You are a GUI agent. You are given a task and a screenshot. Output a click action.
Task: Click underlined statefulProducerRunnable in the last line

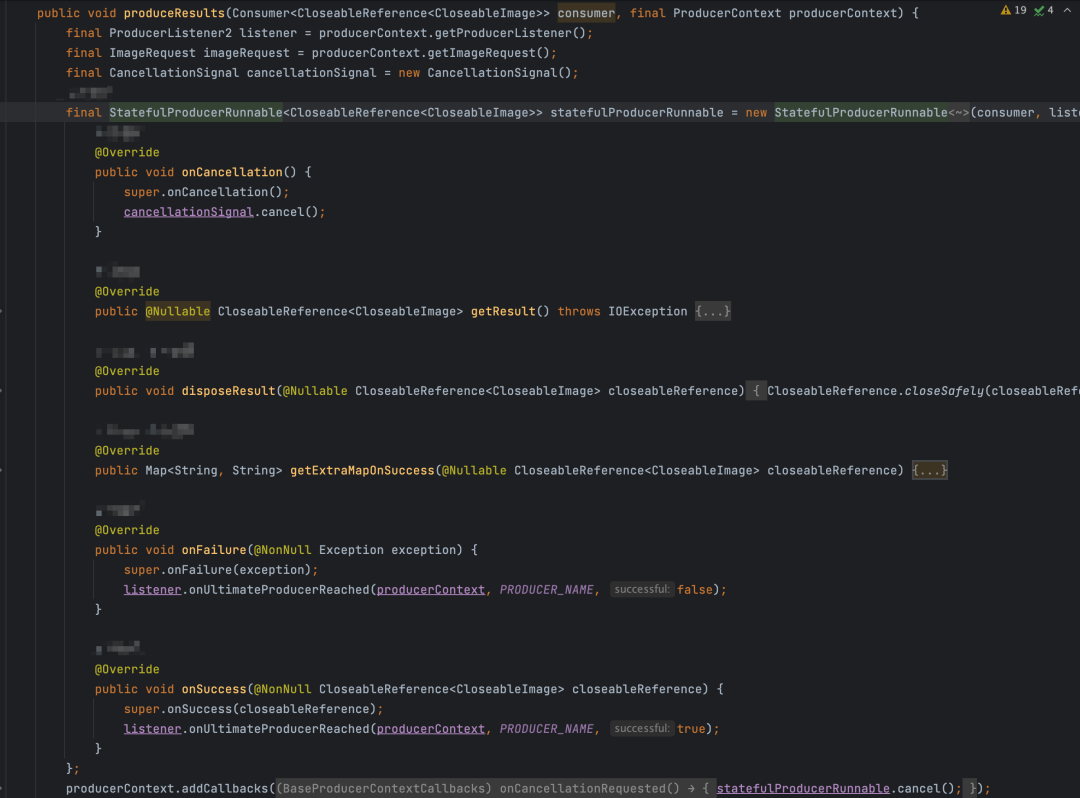[803, 789]
